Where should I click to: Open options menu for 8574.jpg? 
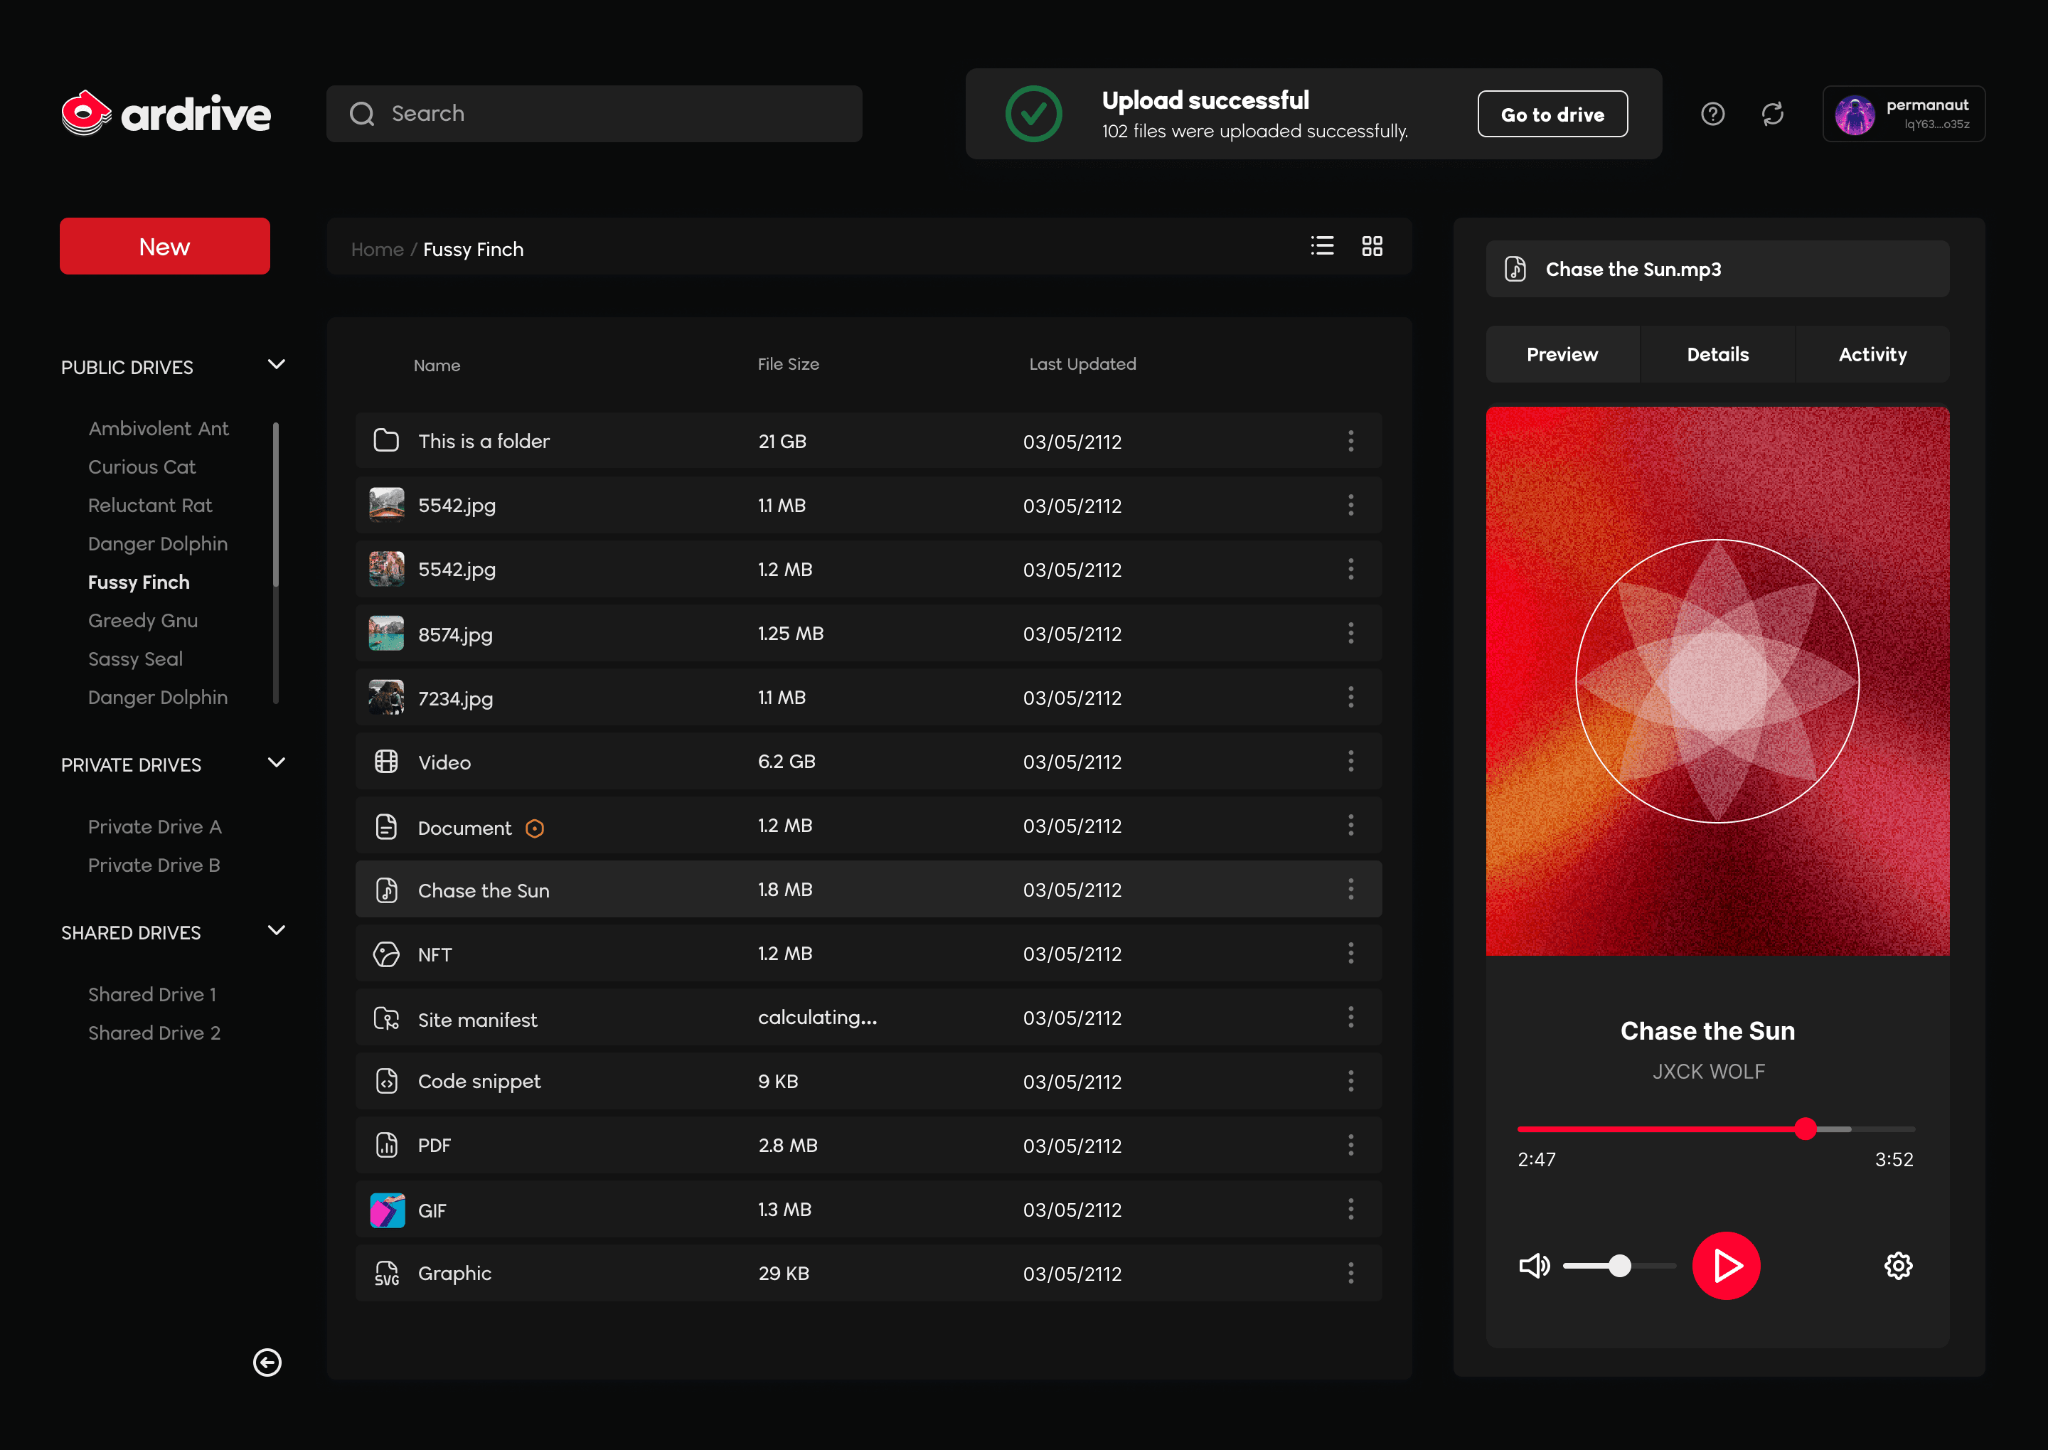tap(1351, 633)
